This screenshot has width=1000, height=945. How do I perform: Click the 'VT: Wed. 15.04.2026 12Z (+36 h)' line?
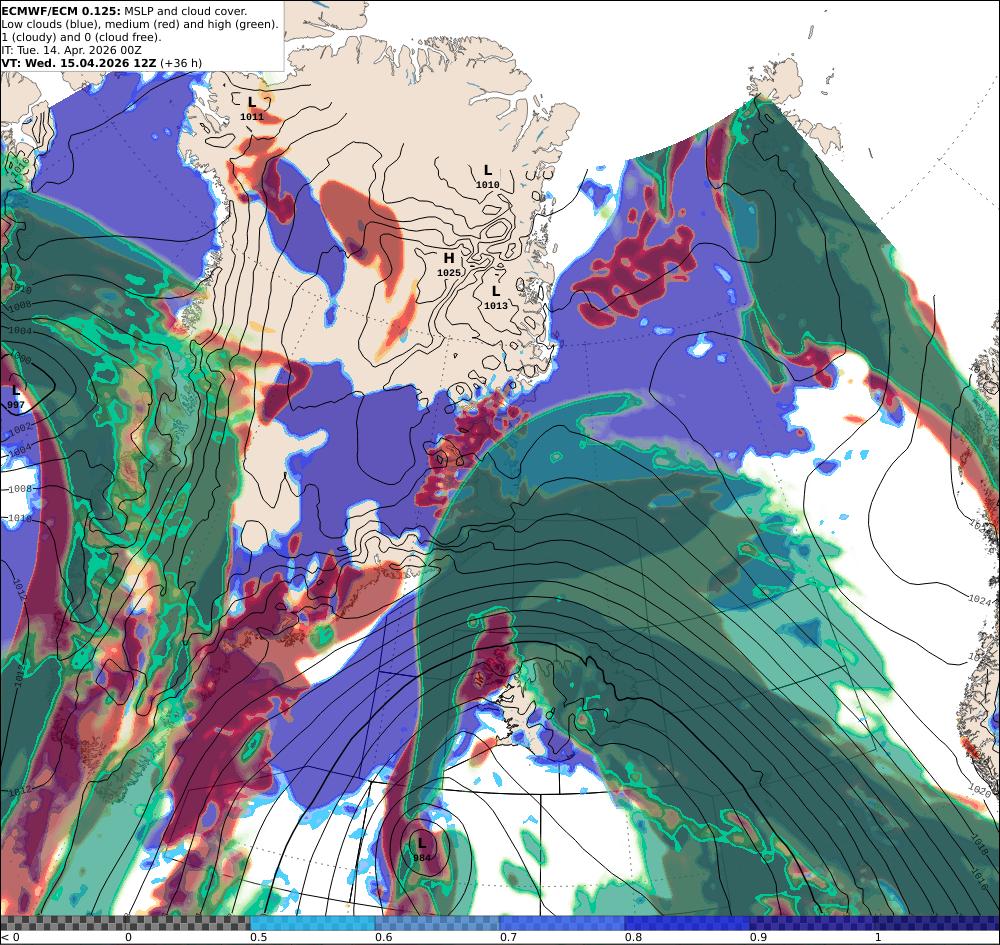click(x=101, y=62)
